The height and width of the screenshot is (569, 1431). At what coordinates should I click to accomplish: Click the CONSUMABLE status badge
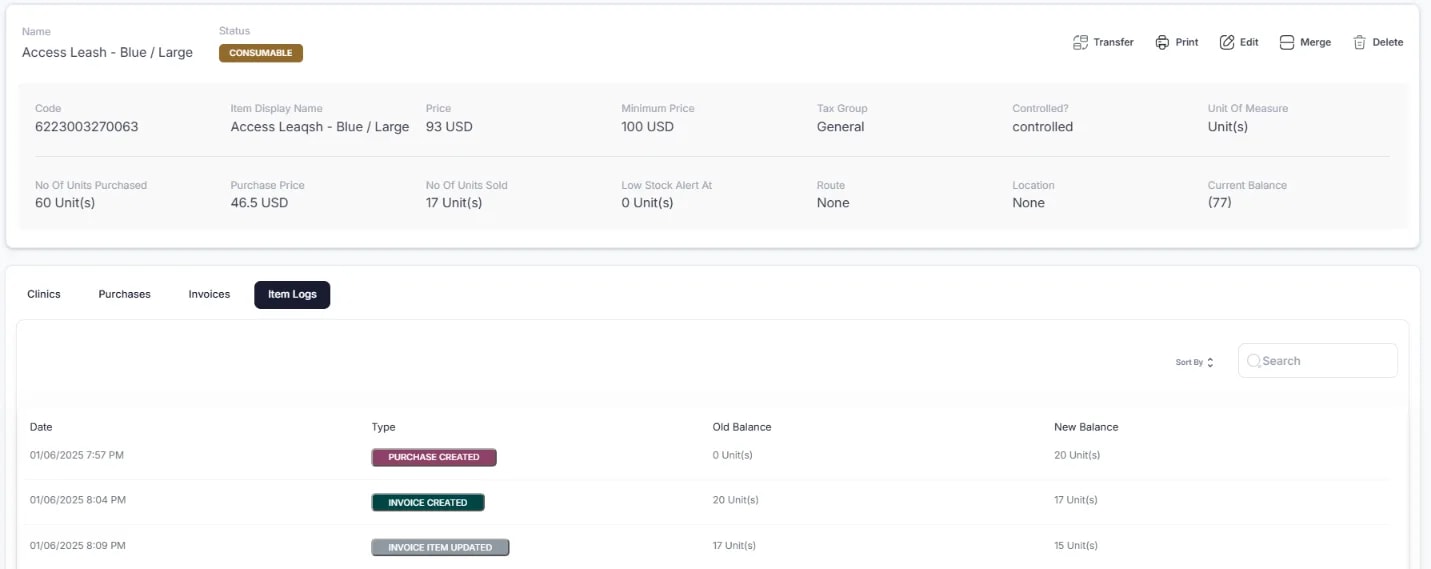[261, 53]
